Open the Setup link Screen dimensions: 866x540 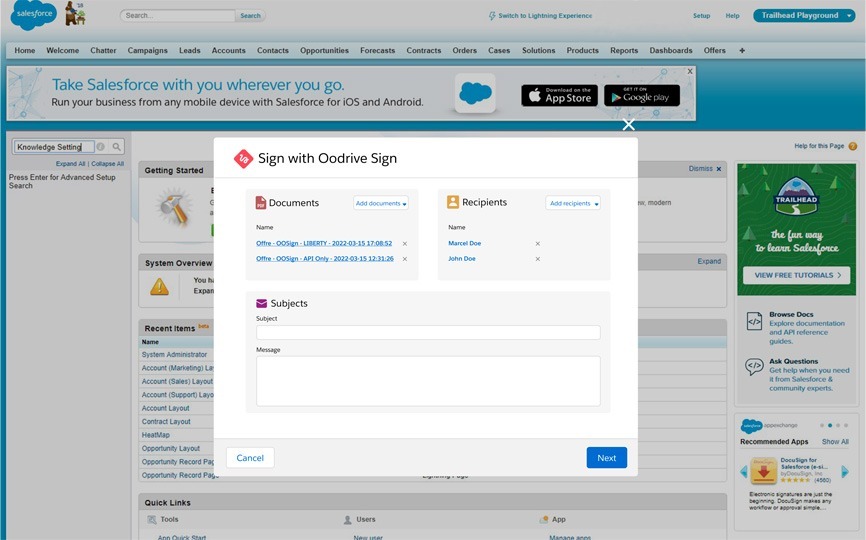[x=701, y=16]
